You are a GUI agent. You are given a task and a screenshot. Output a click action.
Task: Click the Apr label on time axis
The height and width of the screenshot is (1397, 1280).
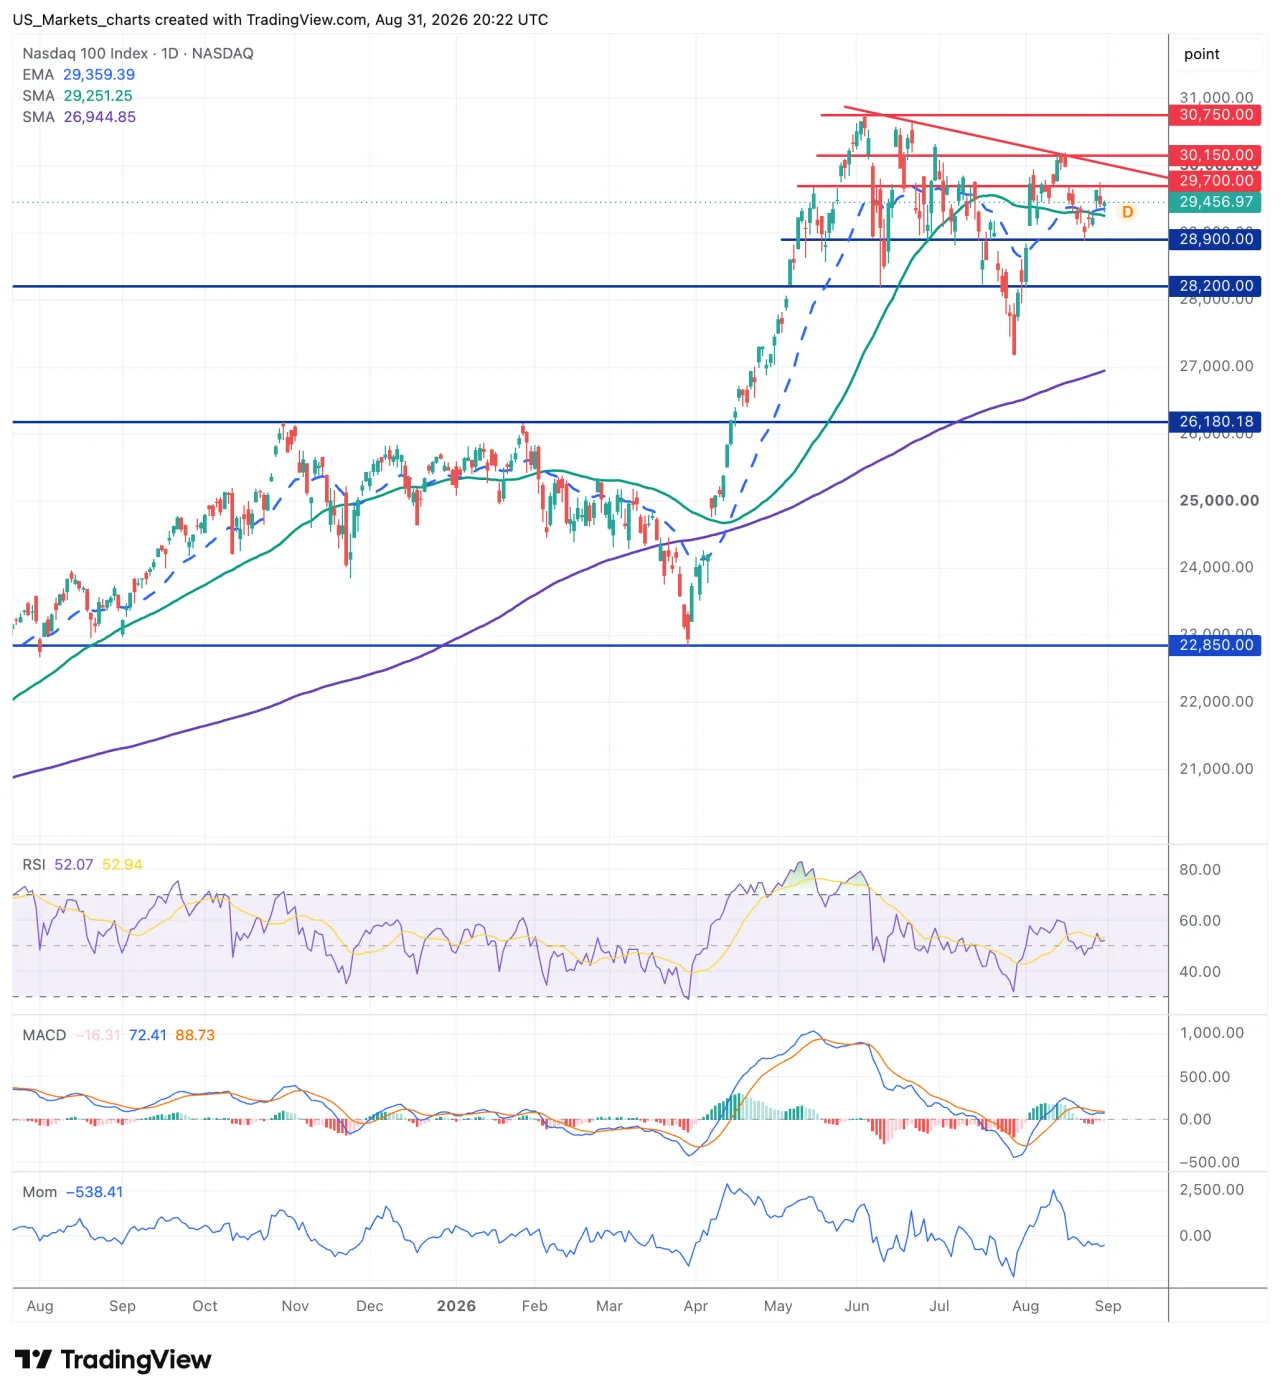696,1306
